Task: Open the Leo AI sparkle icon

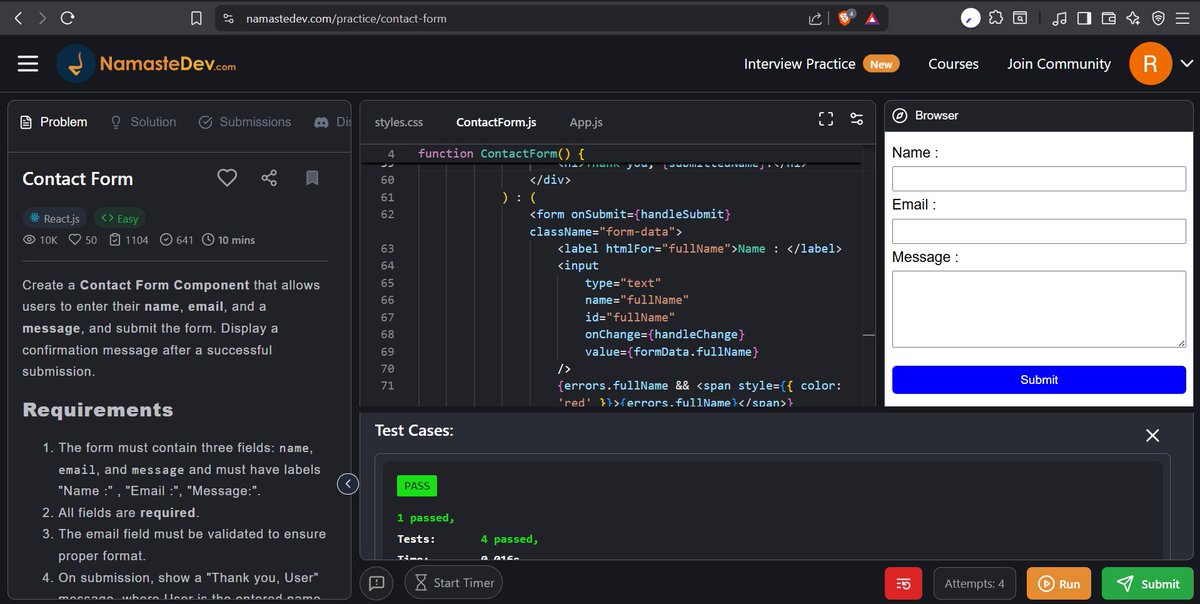Action: point(1133,18)
